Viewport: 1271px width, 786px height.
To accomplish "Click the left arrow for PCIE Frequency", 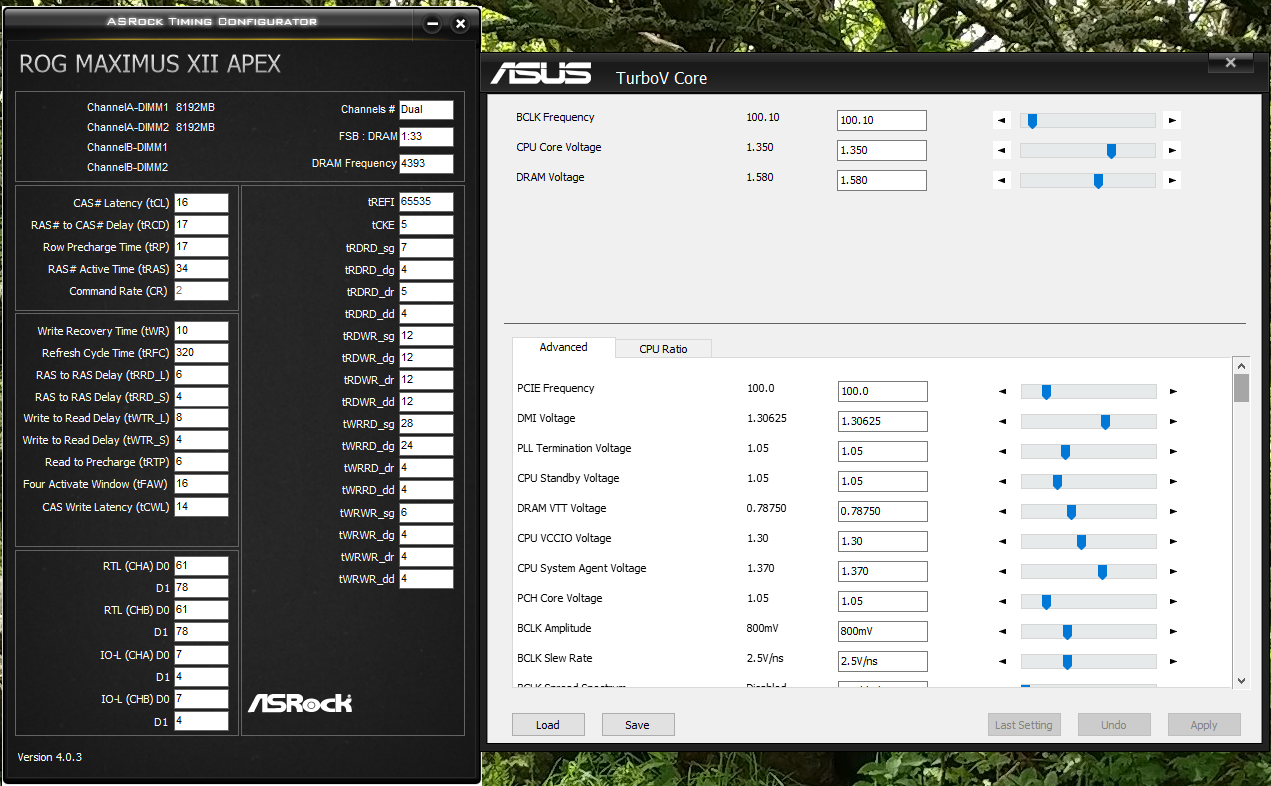I will click(x=1002, y=392).
